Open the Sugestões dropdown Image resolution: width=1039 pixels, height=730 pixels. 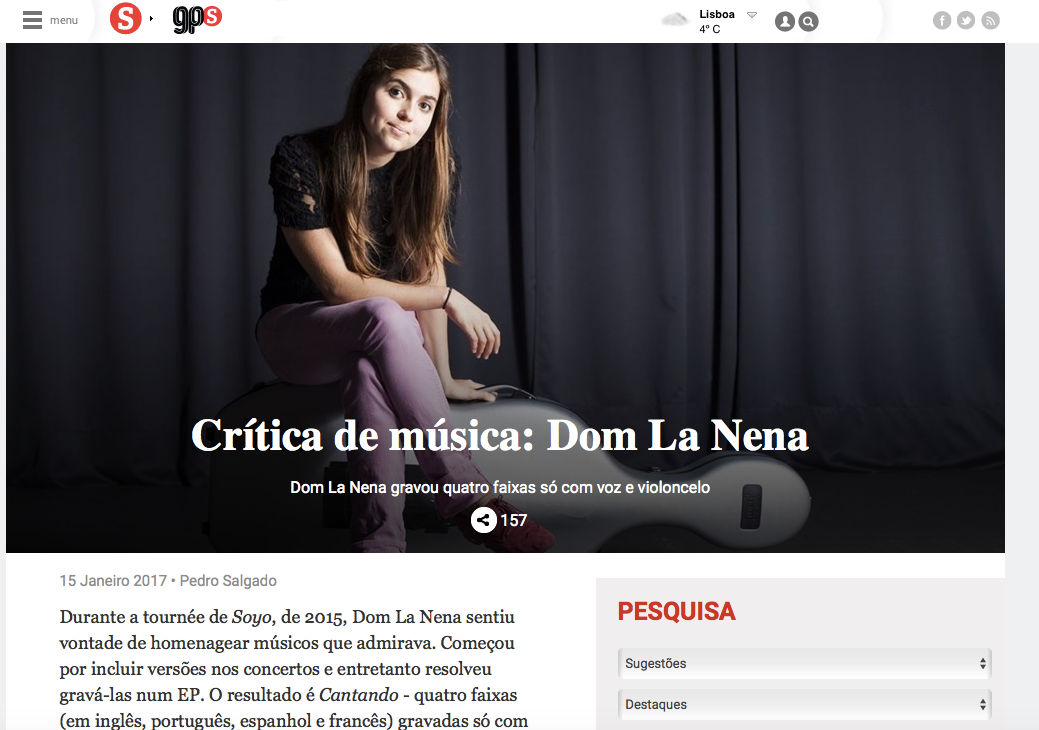coord(804,663)
